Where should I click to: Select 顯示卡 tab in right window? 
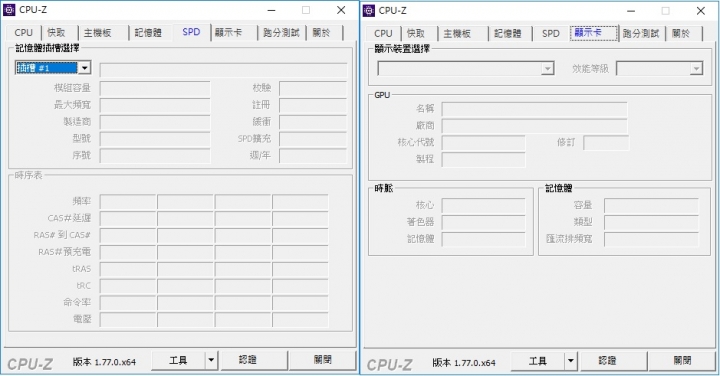(593, 33)
